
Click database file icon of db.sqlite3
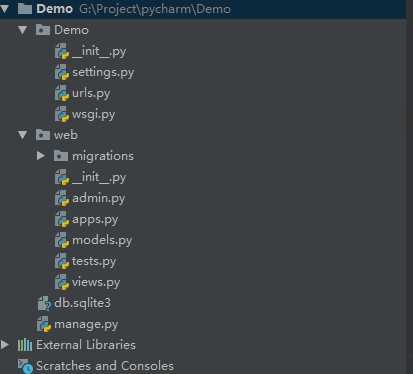[x=44, y=303]
